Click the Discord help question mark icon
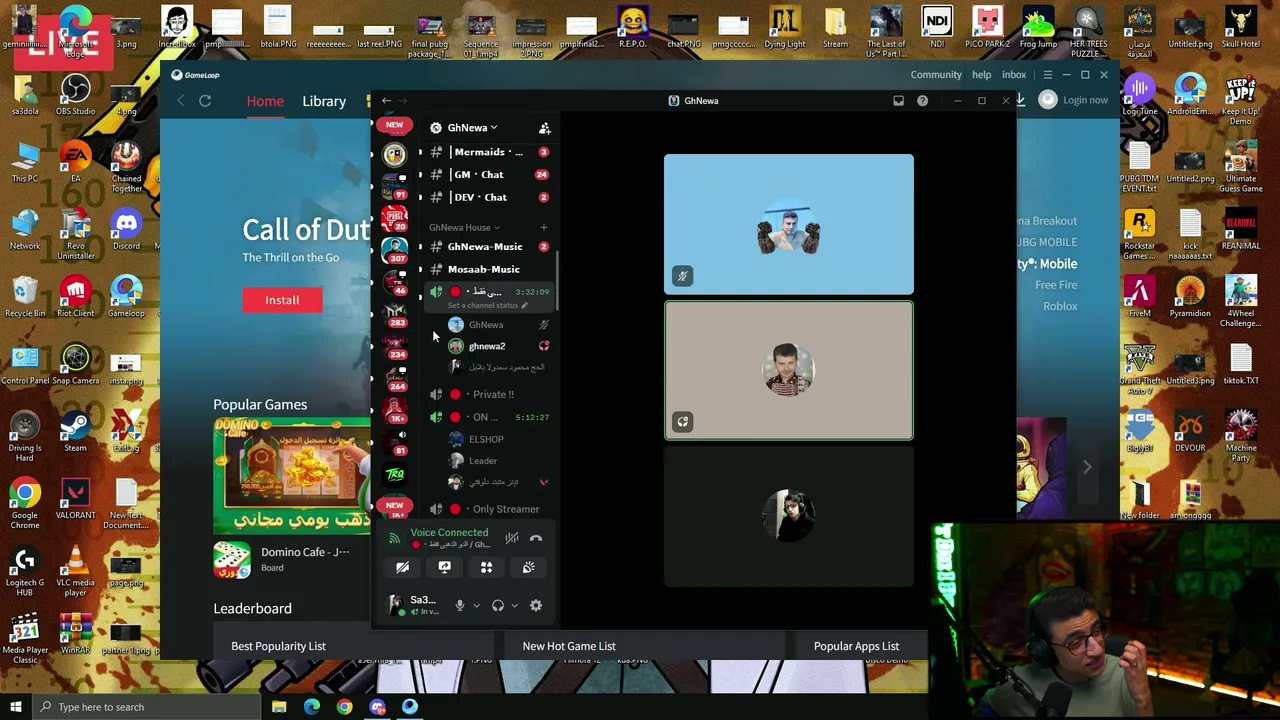The image size is (1280, 720). 922,101
